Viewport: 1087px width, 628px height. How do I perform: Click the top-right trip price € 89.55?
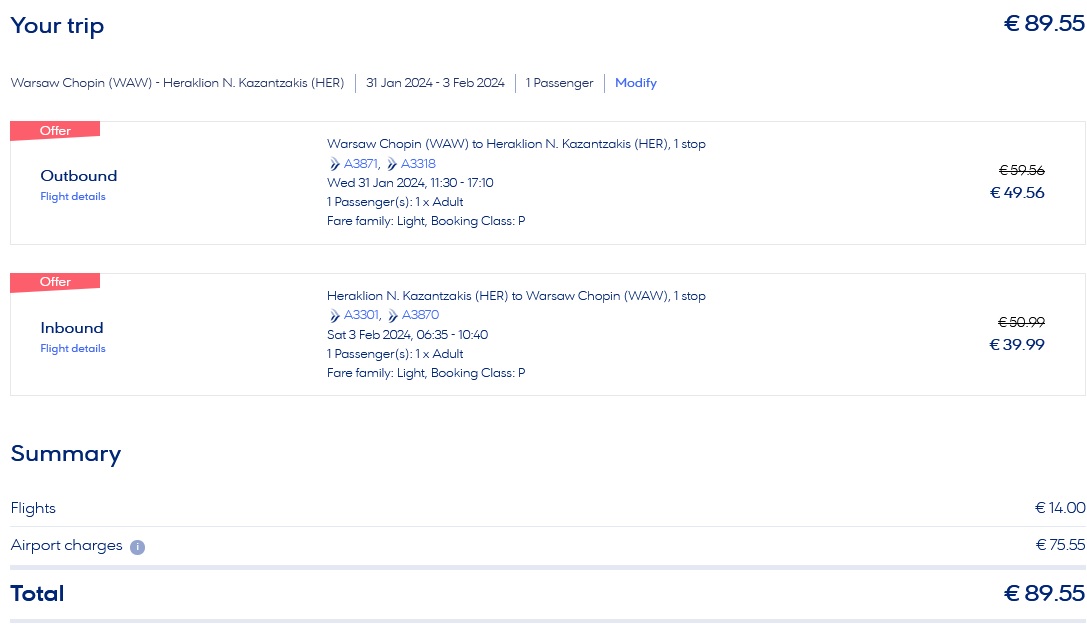coord(1044,24)
